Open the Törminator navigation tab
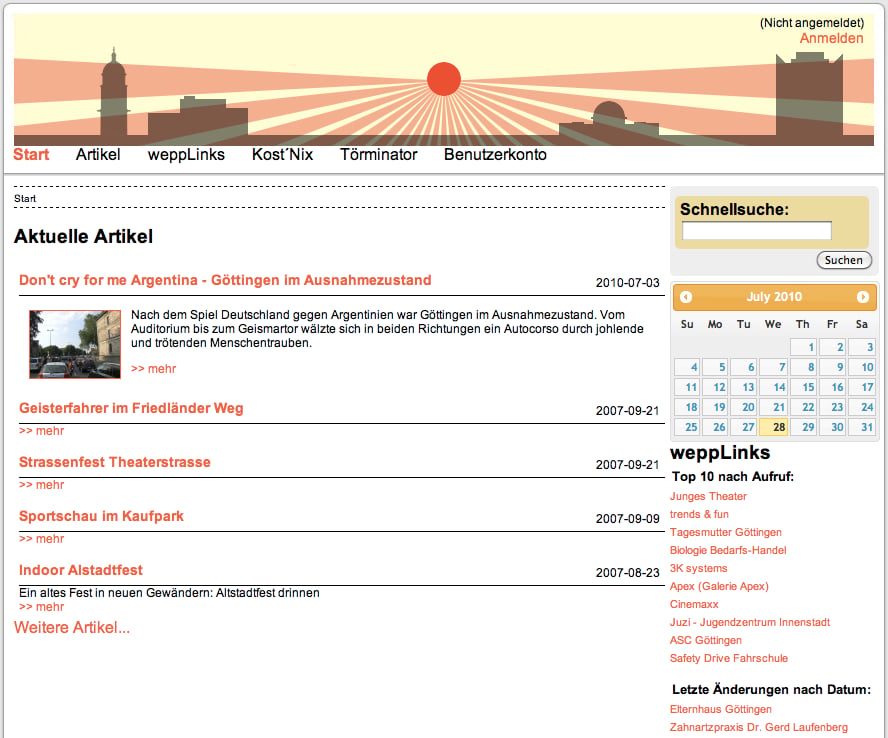 point(378,155)
